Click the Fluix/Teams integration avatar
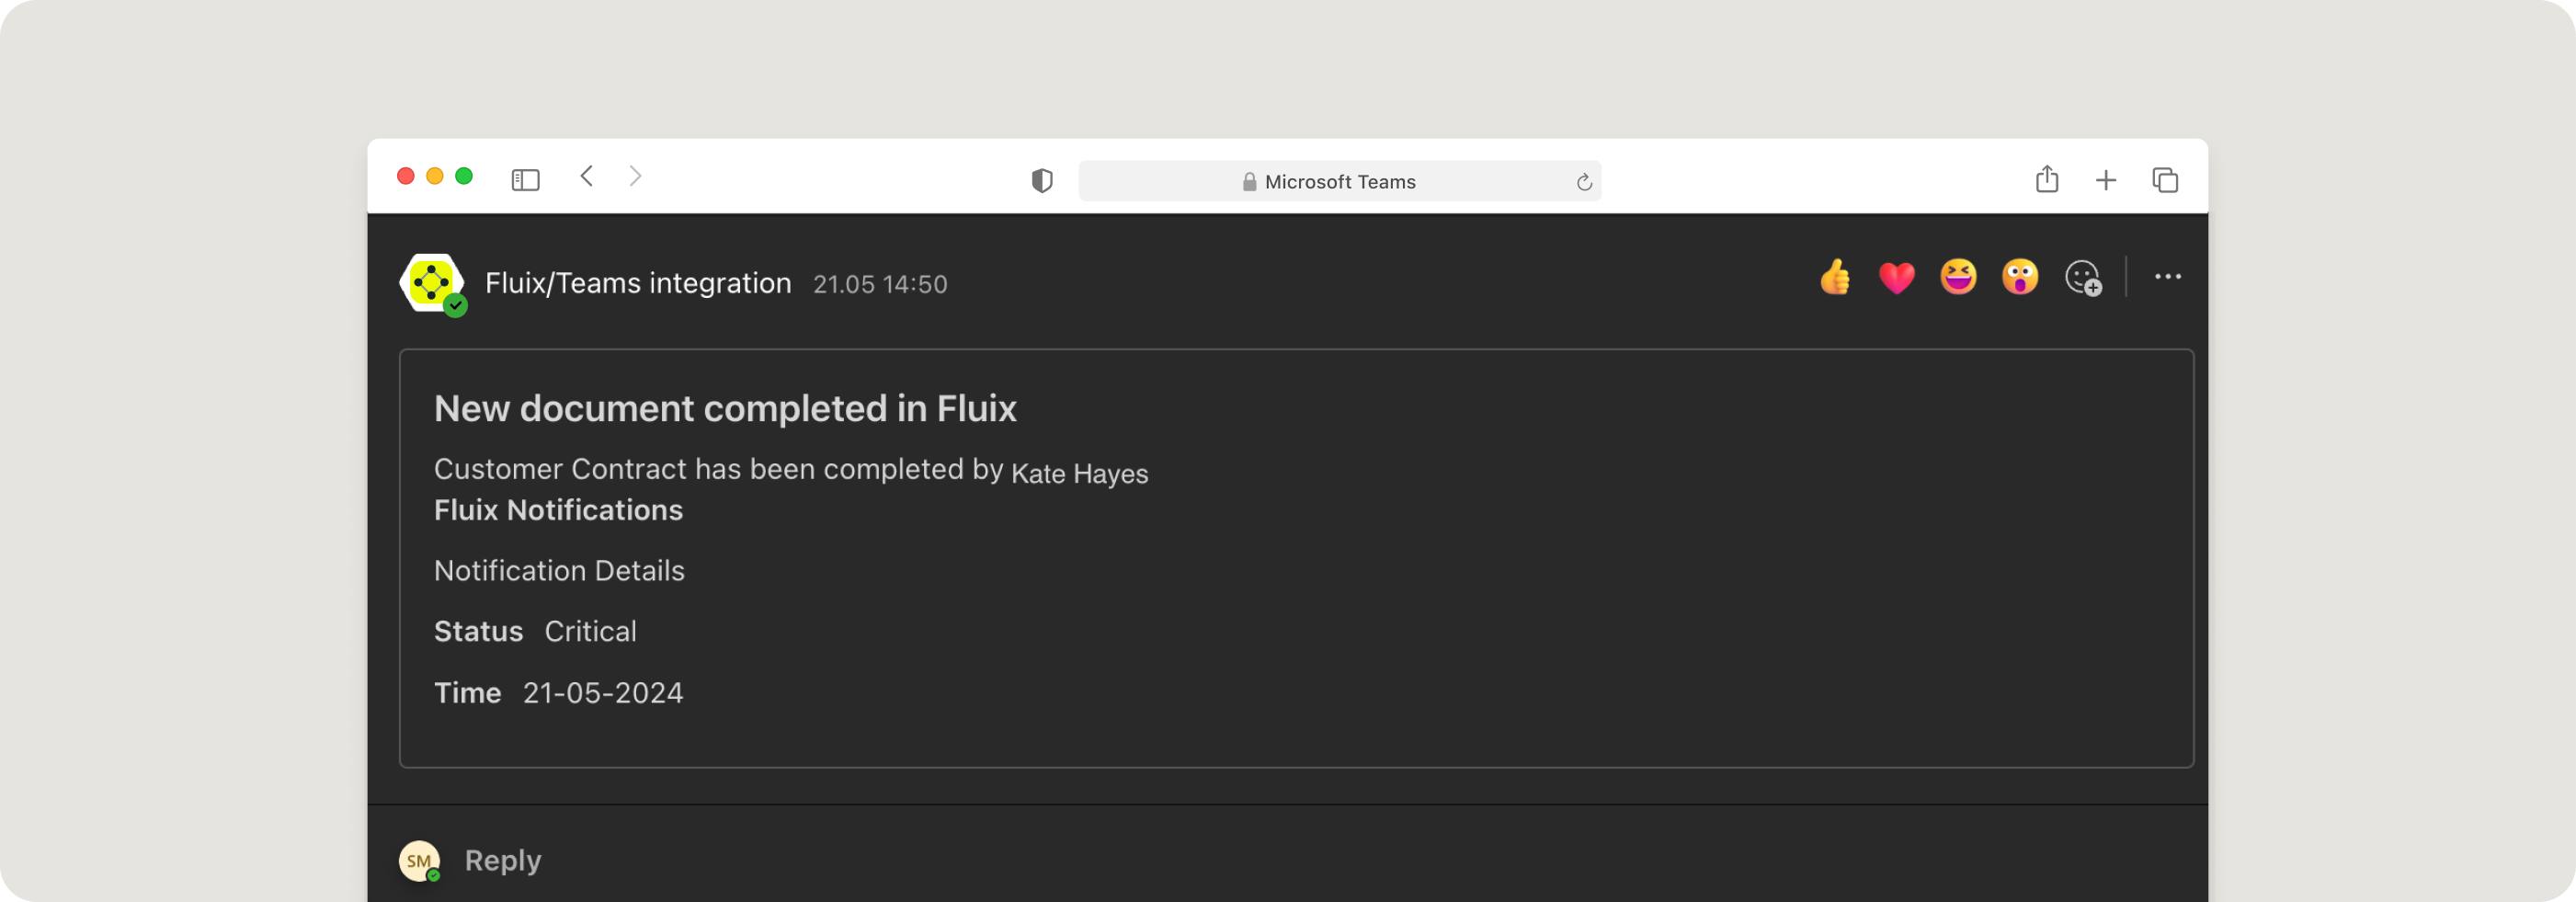This screenshot has height=902, width=2576. pos(432,283)
